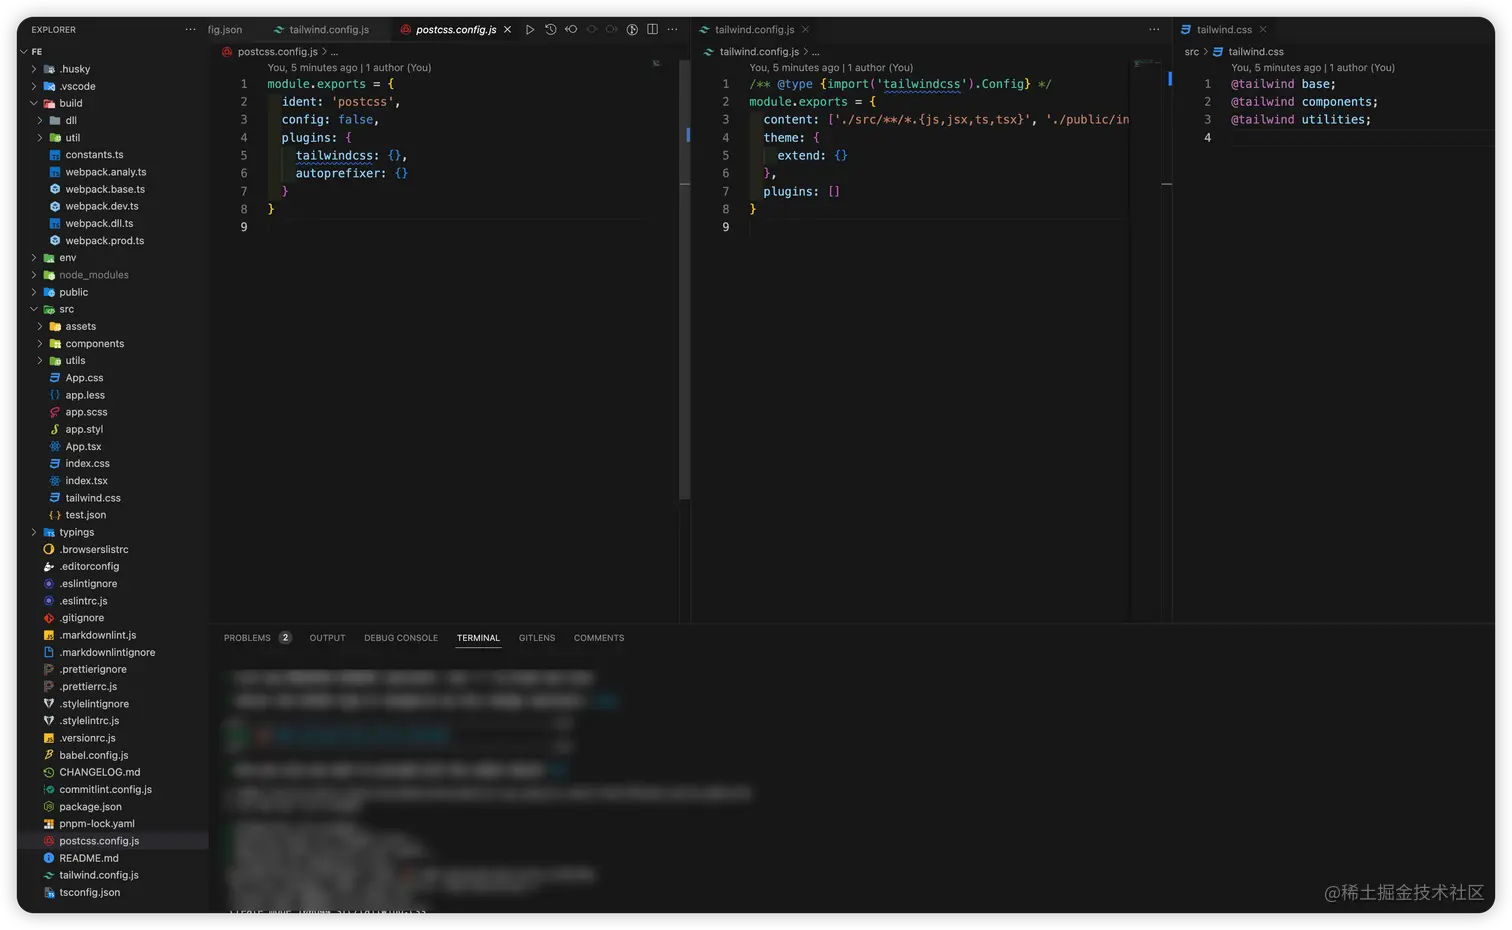The height and width of the screenshot is (930, 1512).
Task: Open Explorer views and more actions menu
Action: point(190,30)
